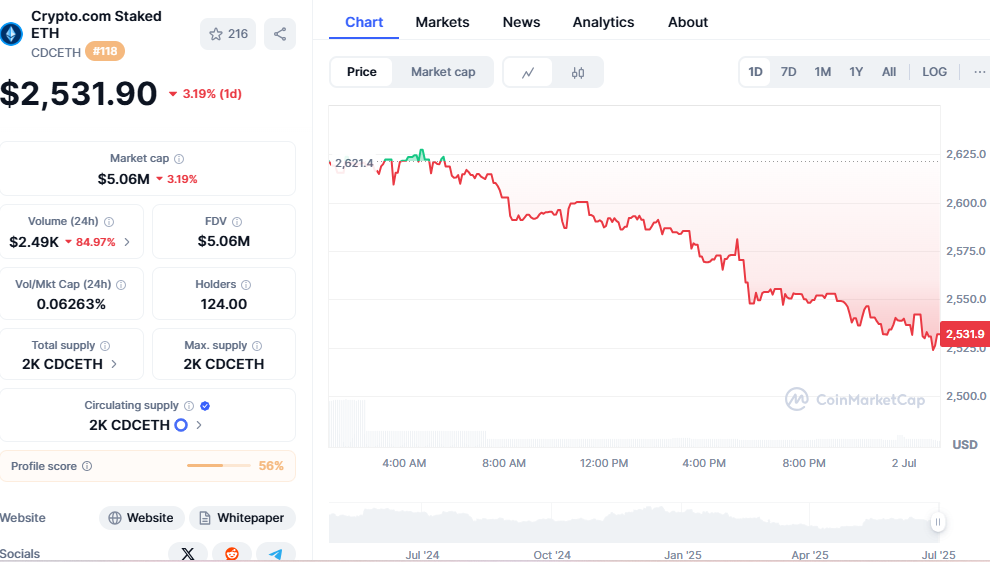Switch chart to Market cap
Viewport: 990px width, 562px height.
pyautogui.click(x=443, y=72)
